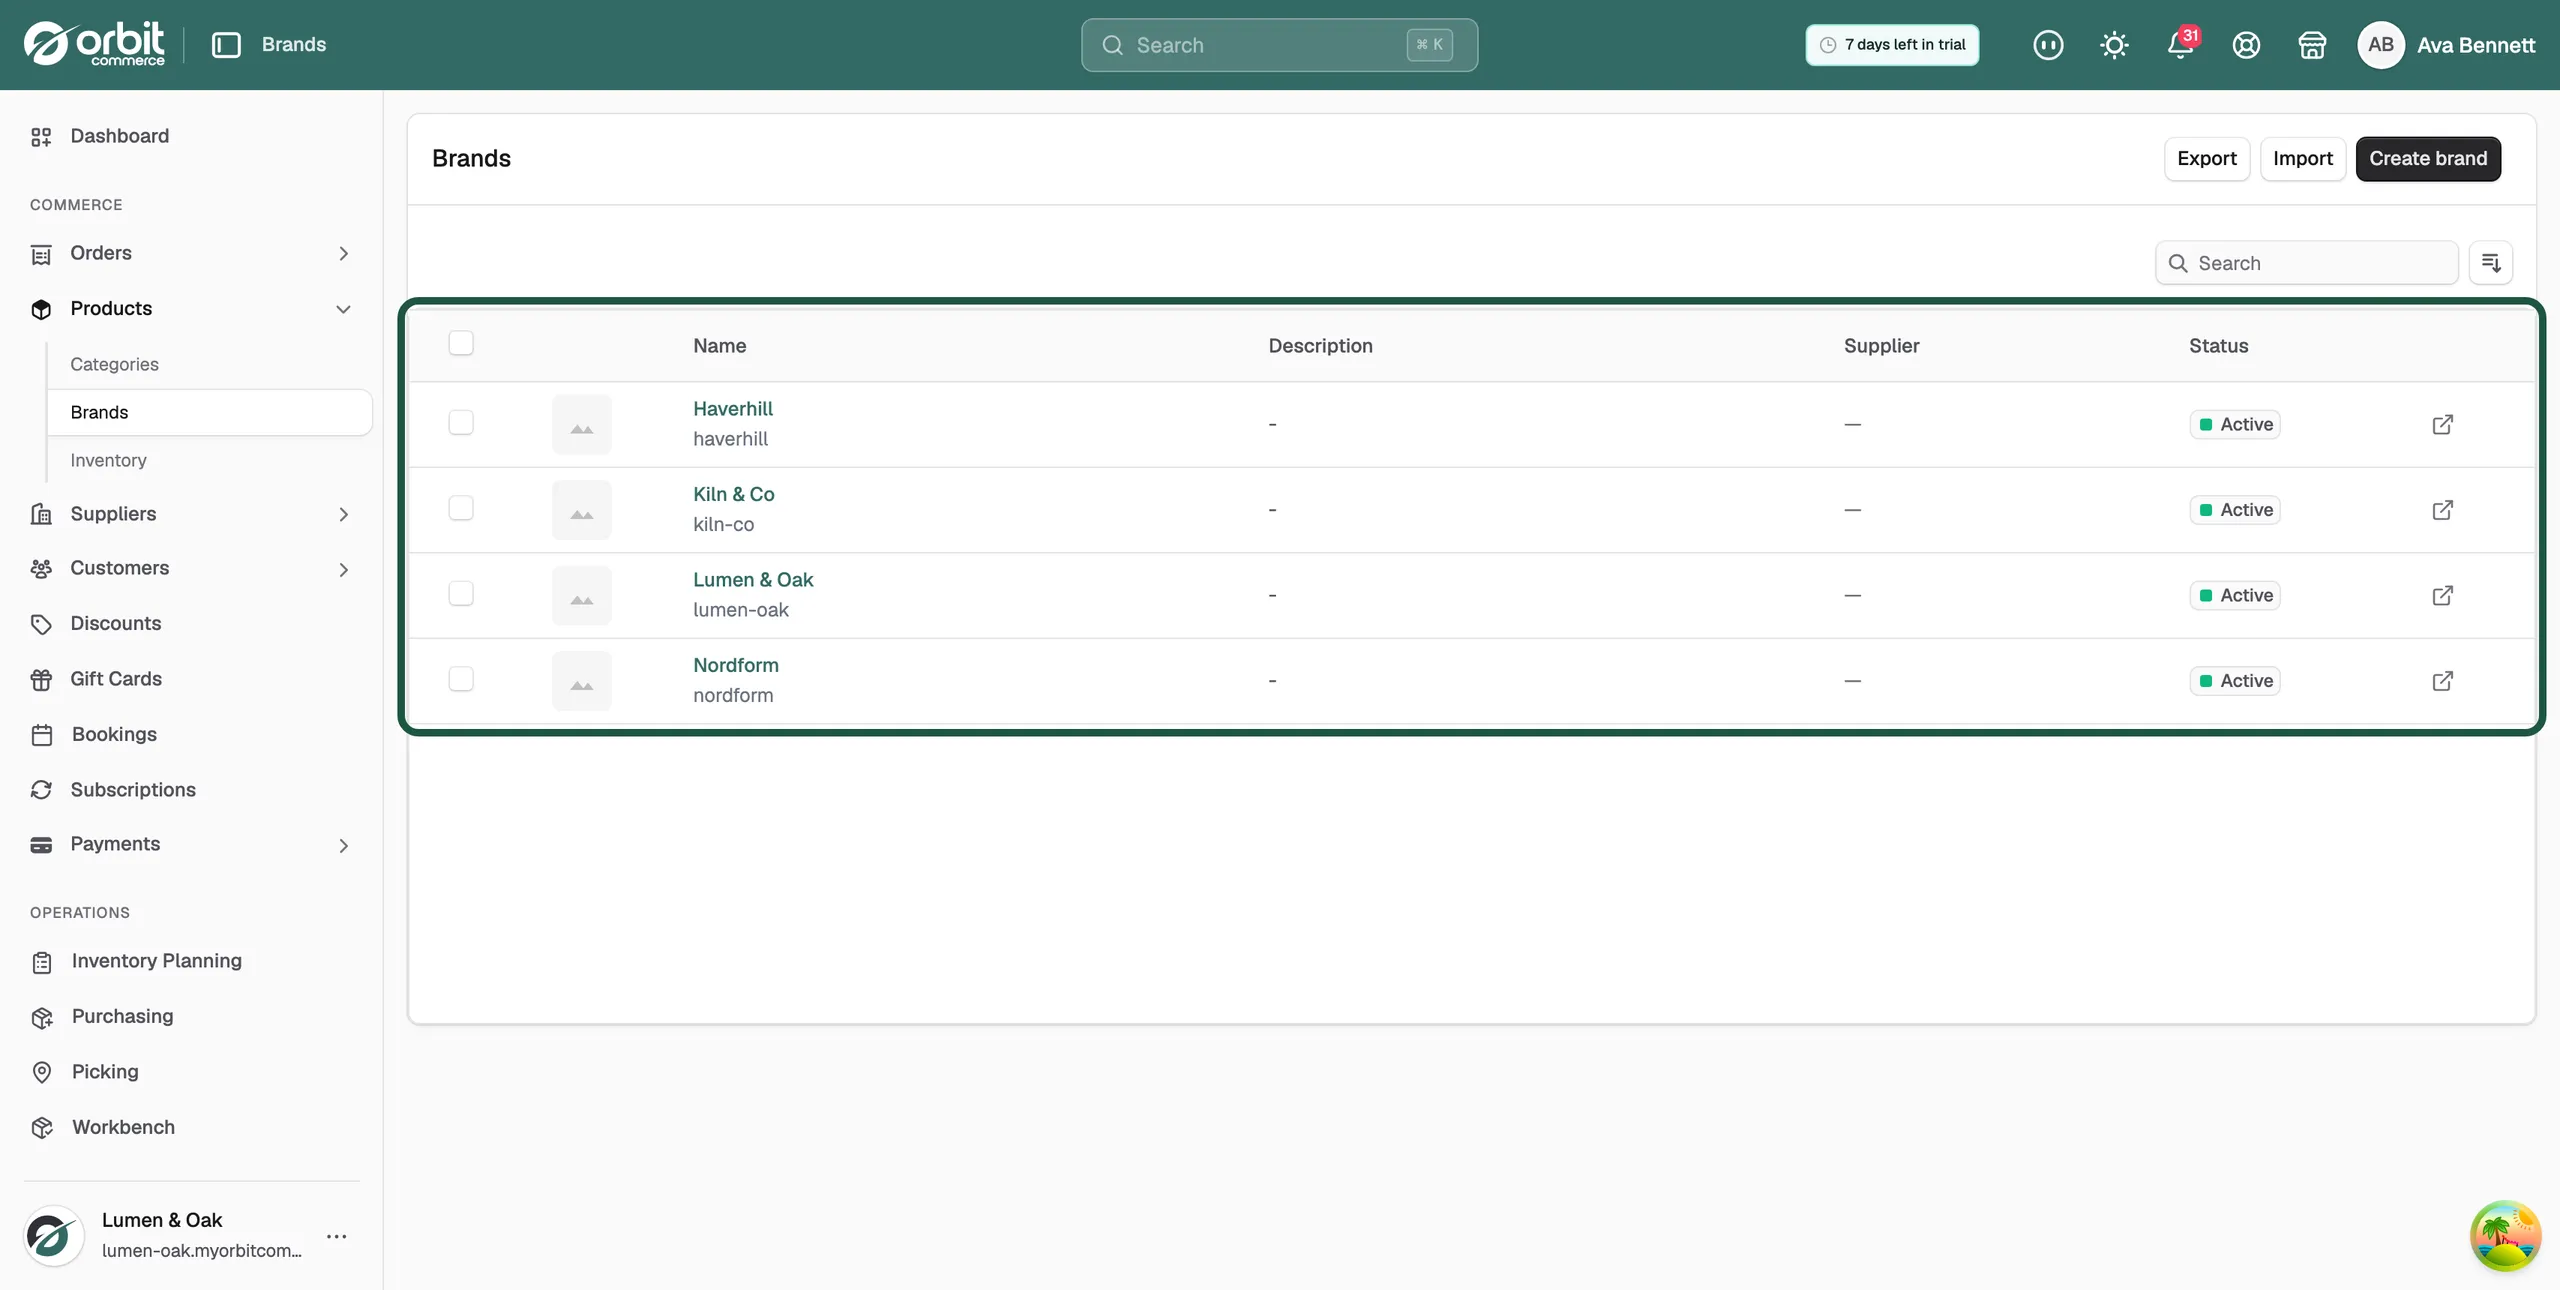This screenshot has width=2560, height=1290.
Task: Open Inventory under Products
Action: tap(108, 460)
